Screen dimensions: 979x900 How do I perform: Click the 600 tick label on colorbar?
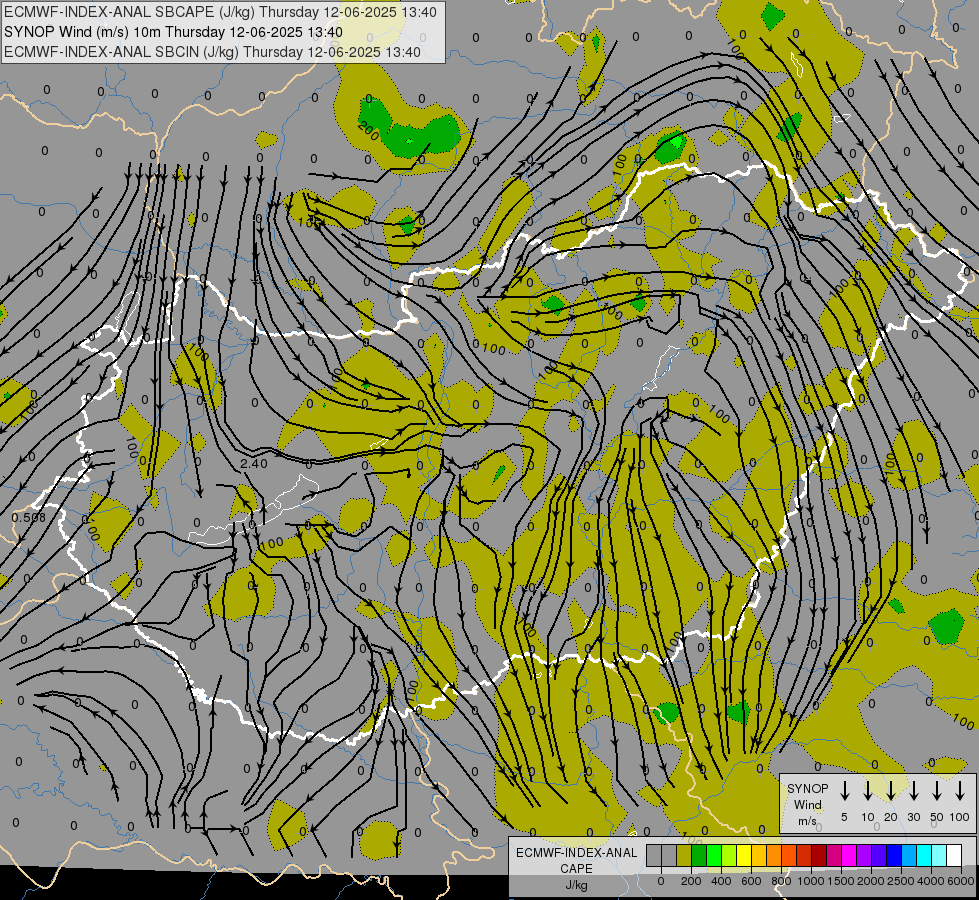click(751, 881)
